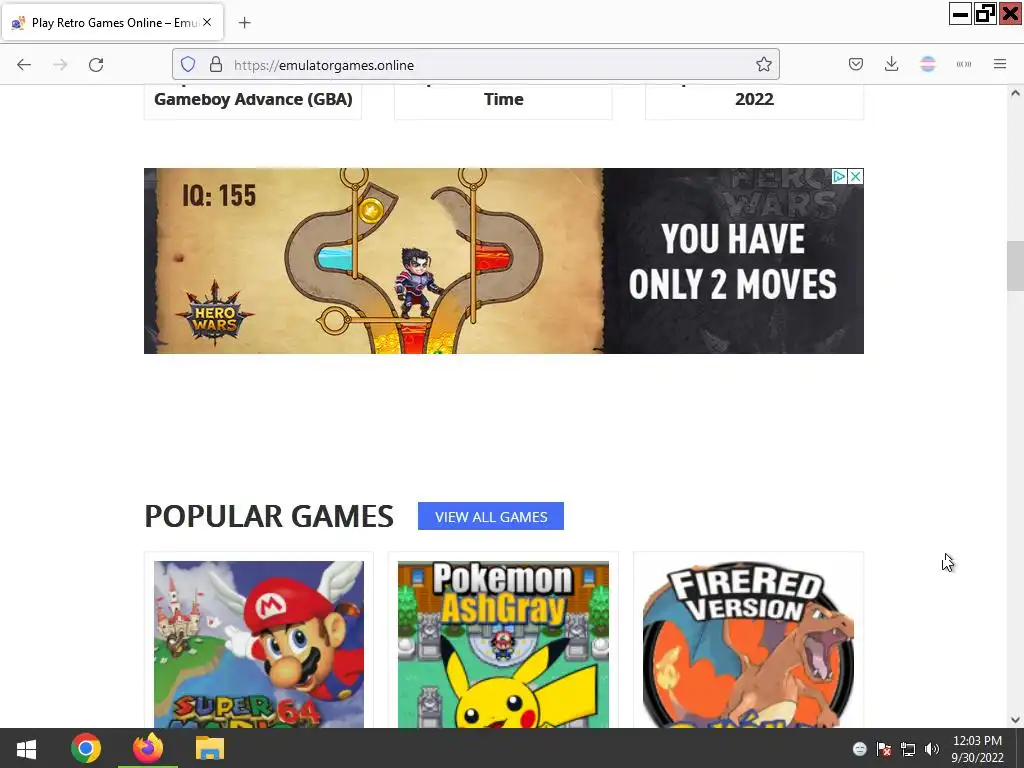Click the page scrollbar thumb

coord(1015,266)
